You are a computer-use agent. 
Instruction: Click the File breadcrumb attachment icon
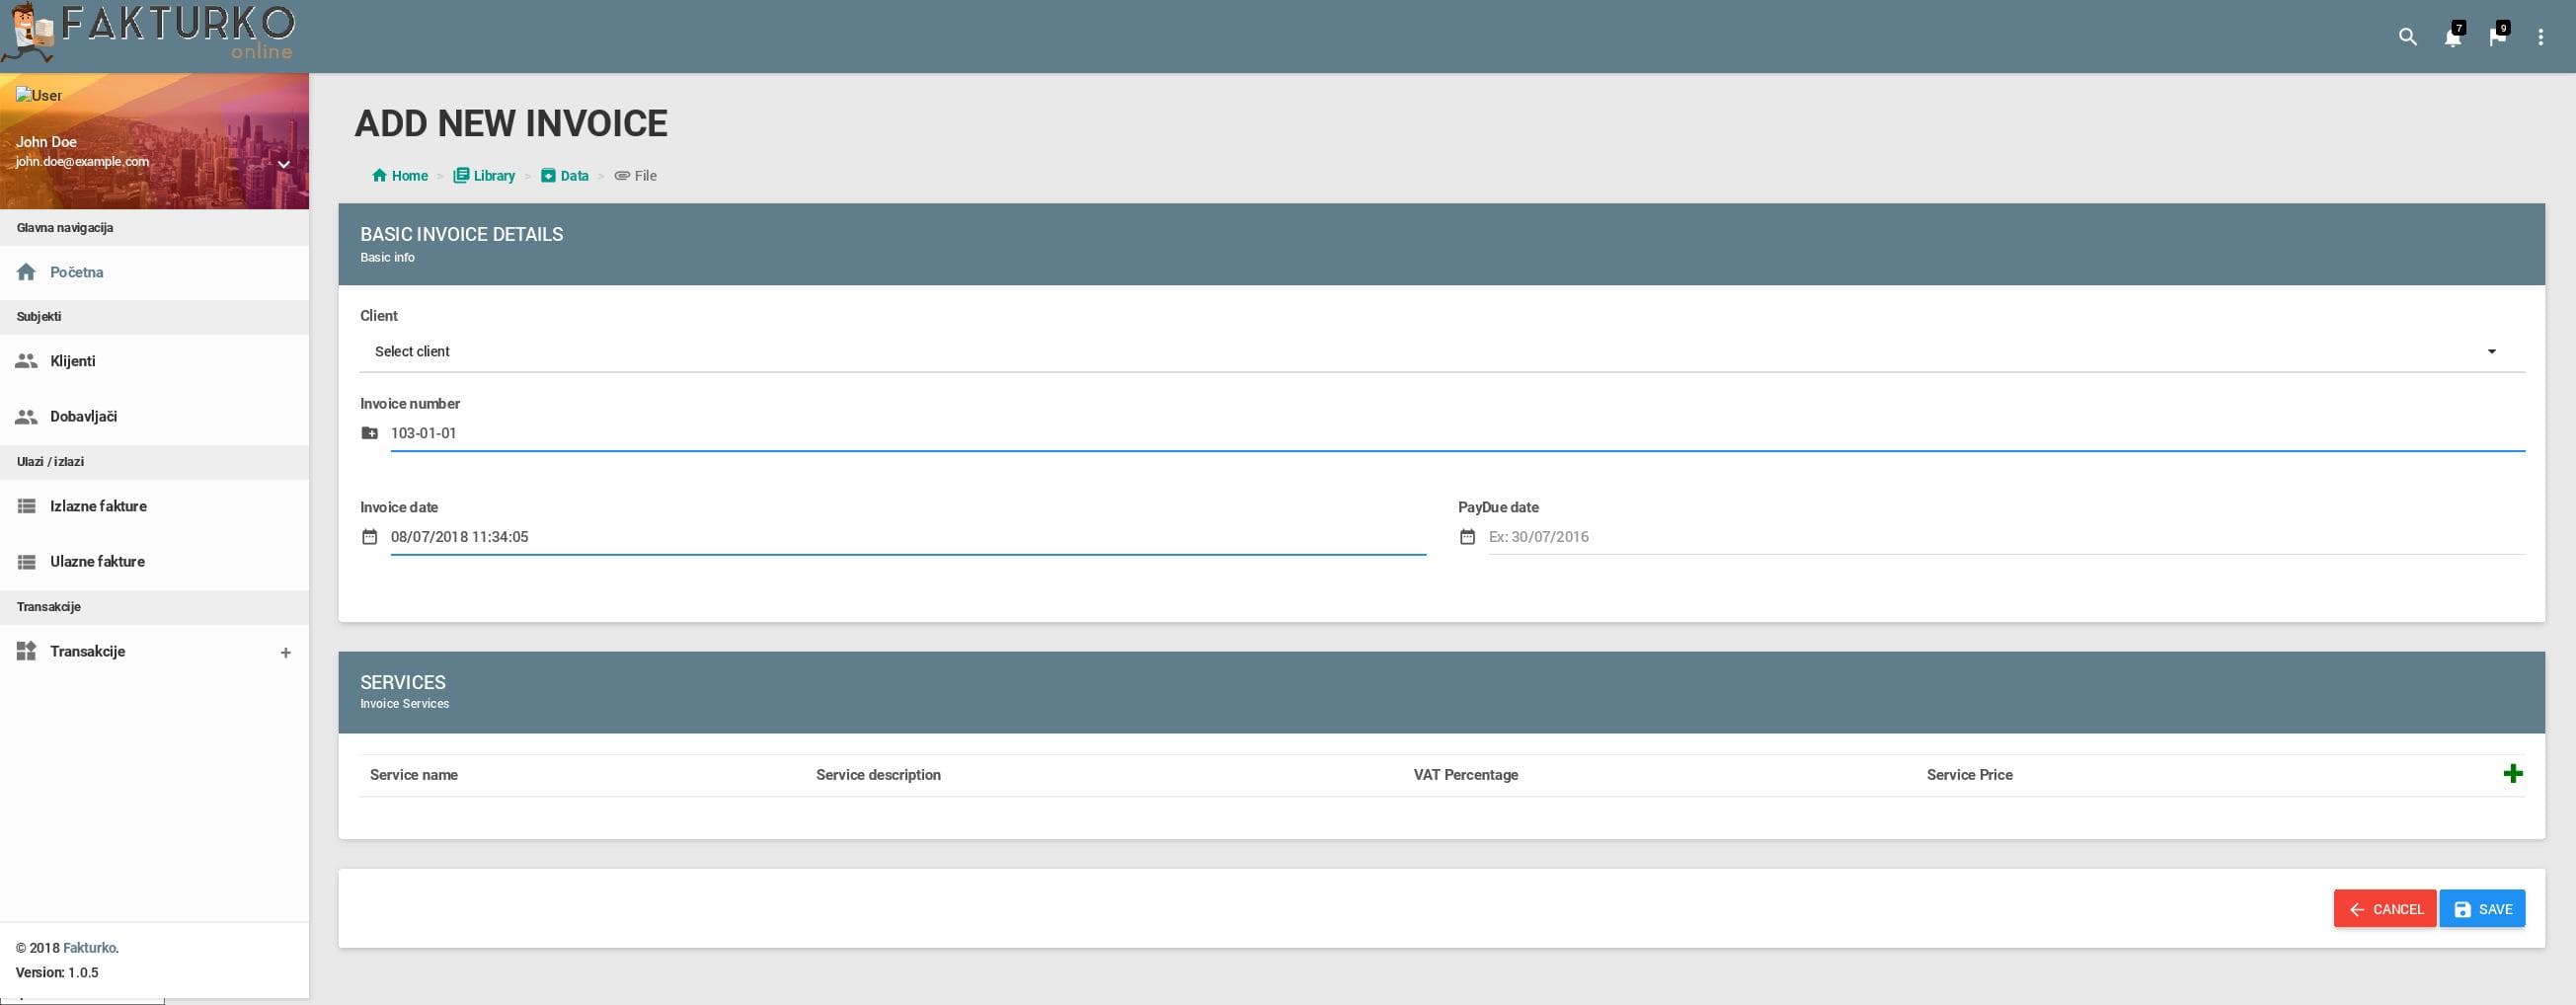coord(622,176)
